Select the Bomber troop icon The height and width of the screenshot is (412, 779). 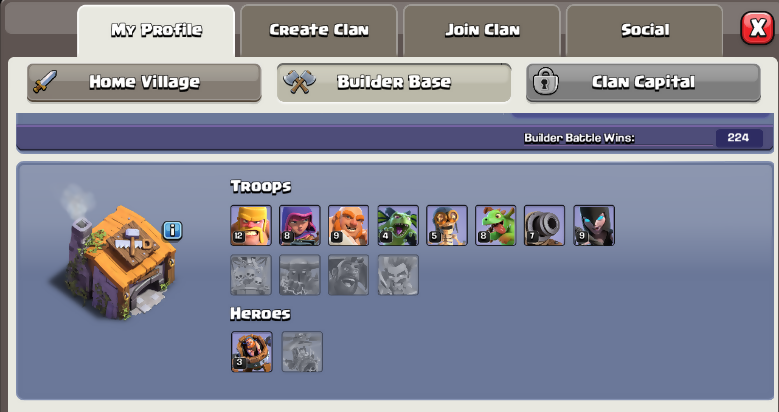[x=447, y=225]
